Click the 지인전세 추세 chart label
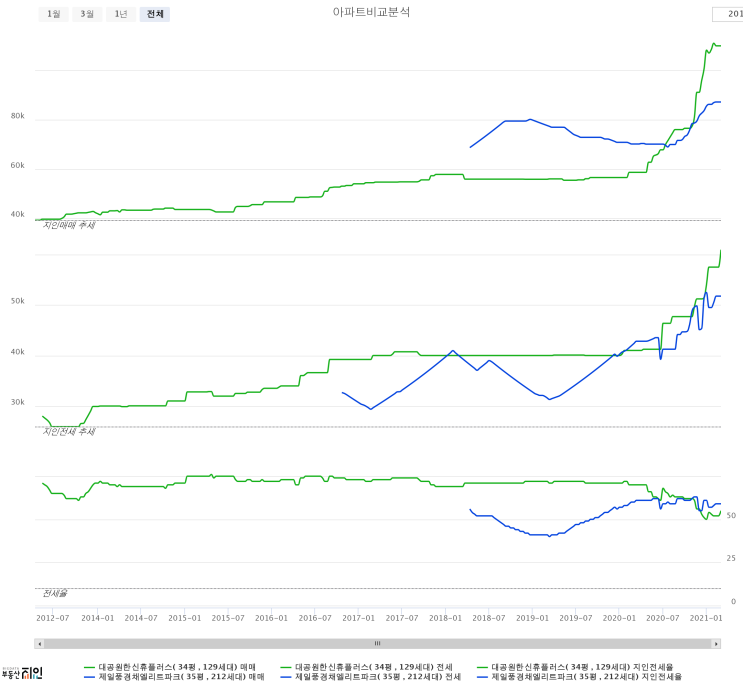The height and width of the screenshot is (695, 743). tap(69, 432)
